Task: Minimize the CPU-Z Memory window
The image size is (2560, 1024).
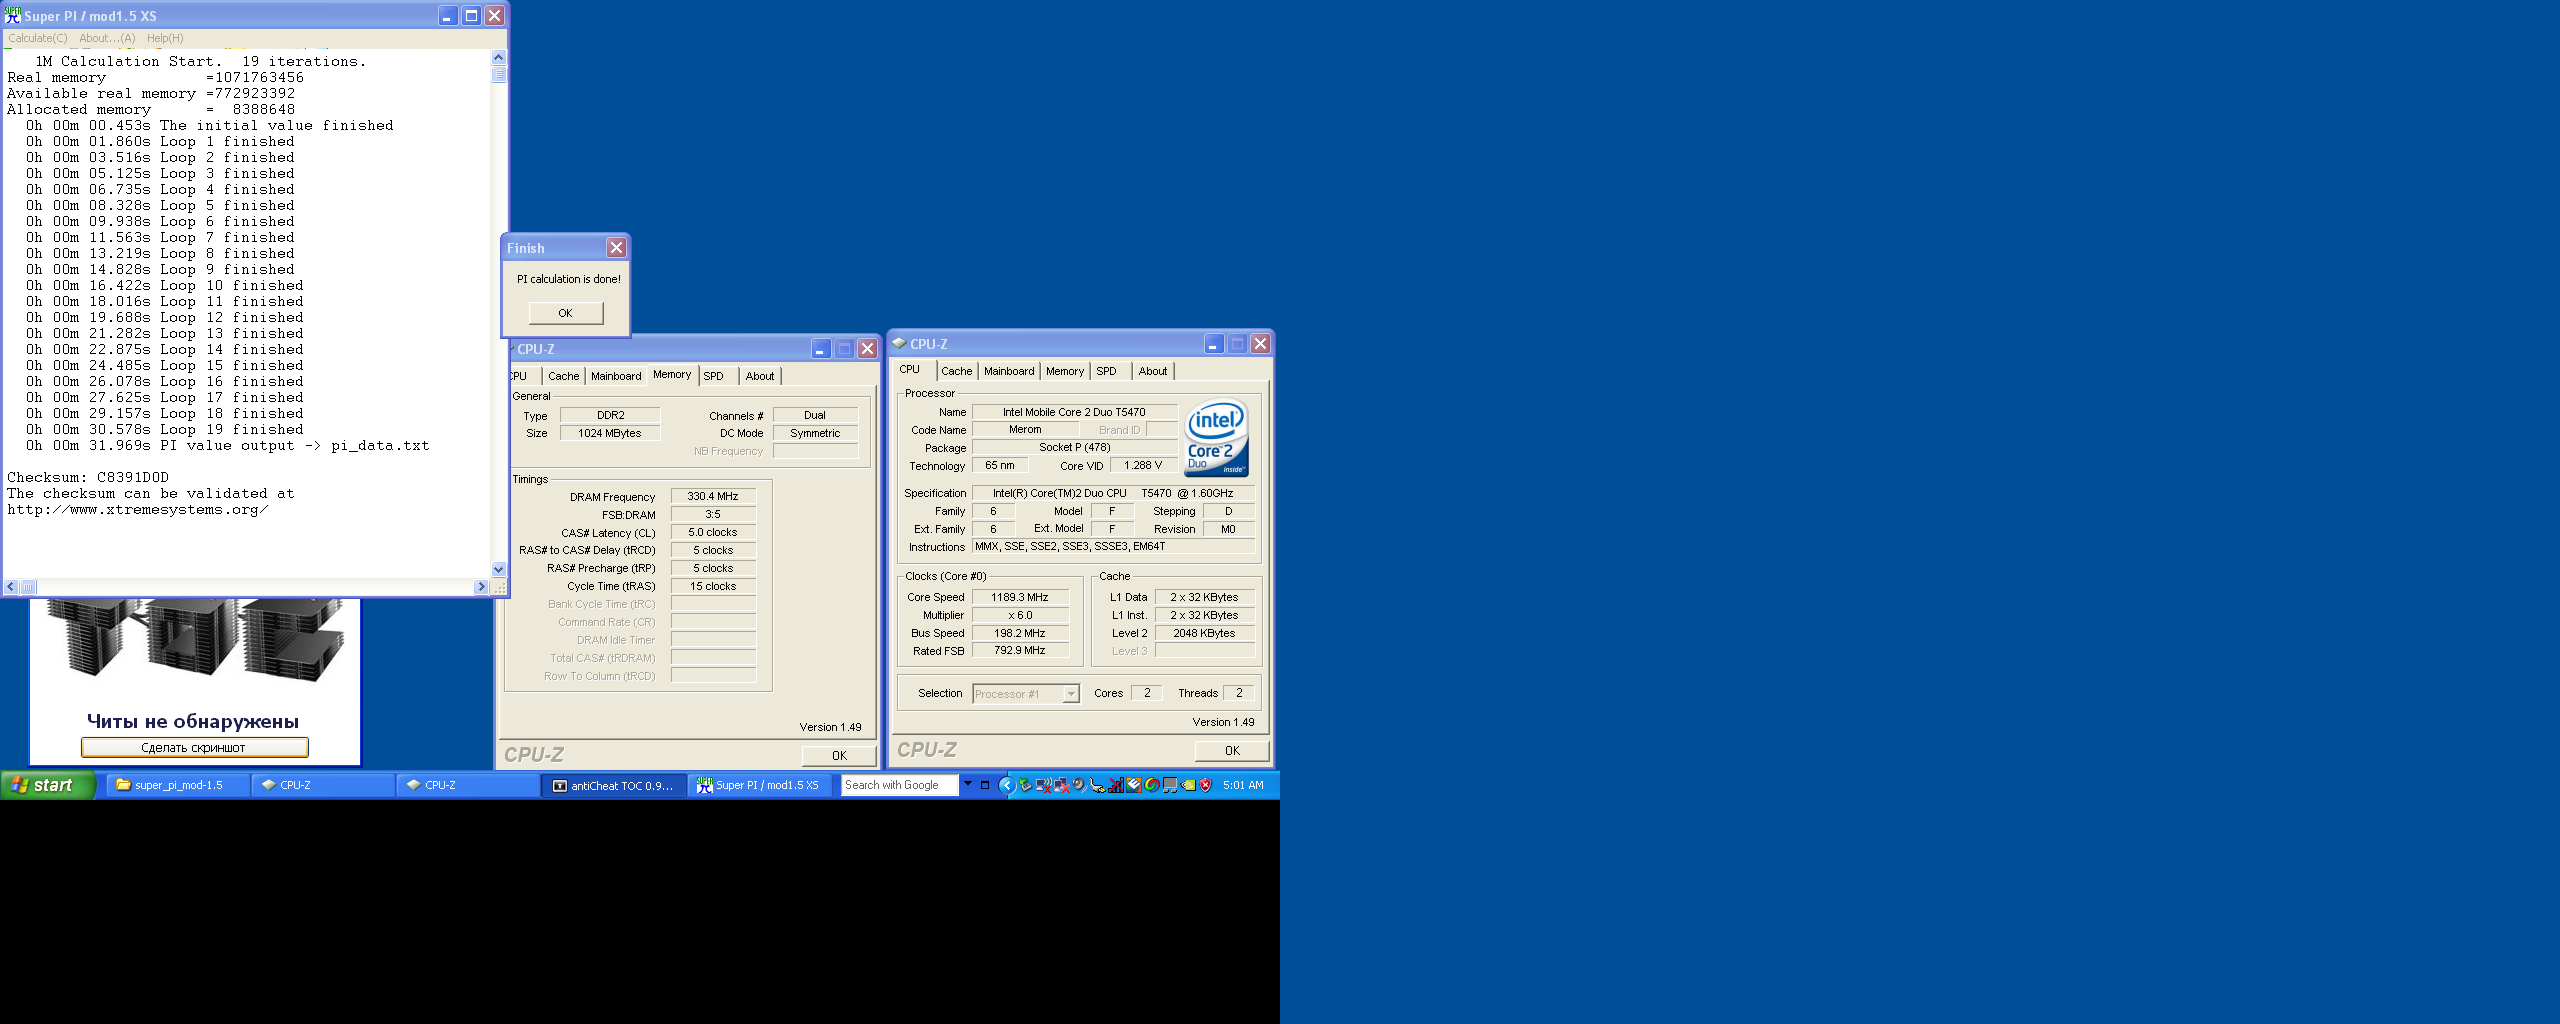Action: pyautogui.click(x=821, y=348)
